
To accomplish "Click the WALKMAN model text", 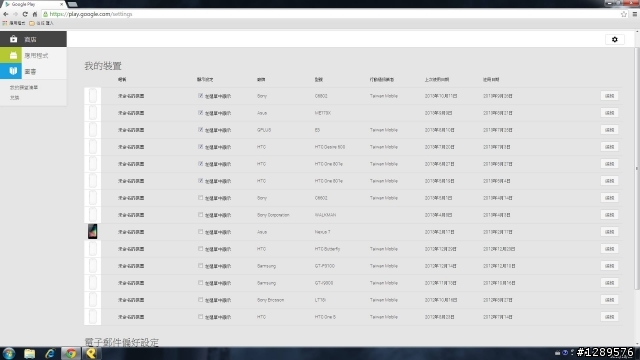I will pyautogui.click(x=325, y=215).
